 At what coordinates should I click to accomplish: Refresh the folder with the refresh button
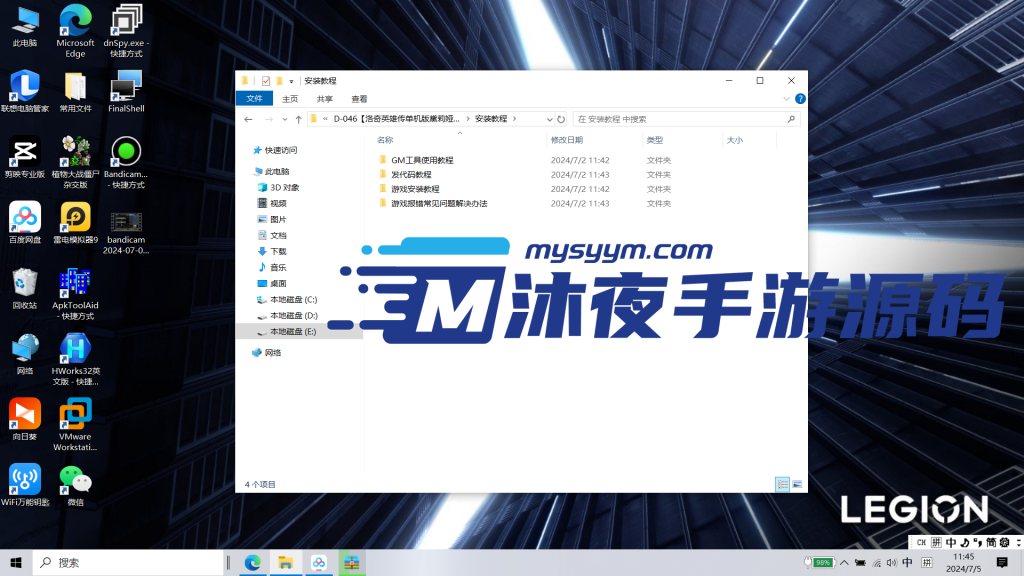coord(560,118)
